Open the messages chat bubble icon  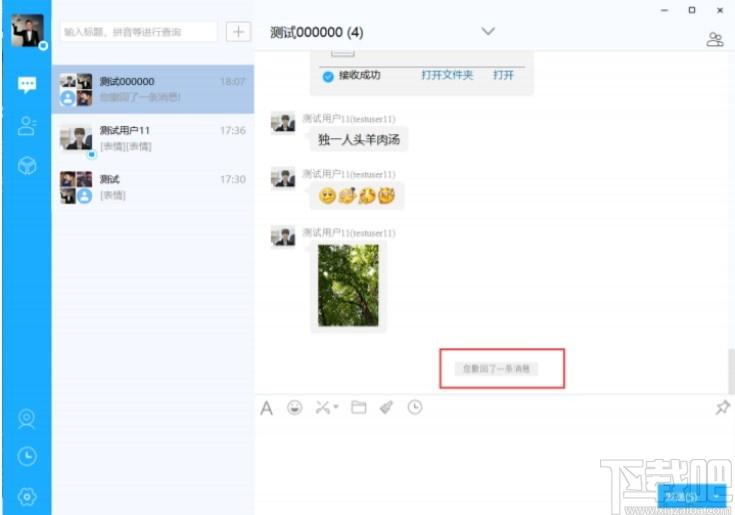tap(27, 85)
